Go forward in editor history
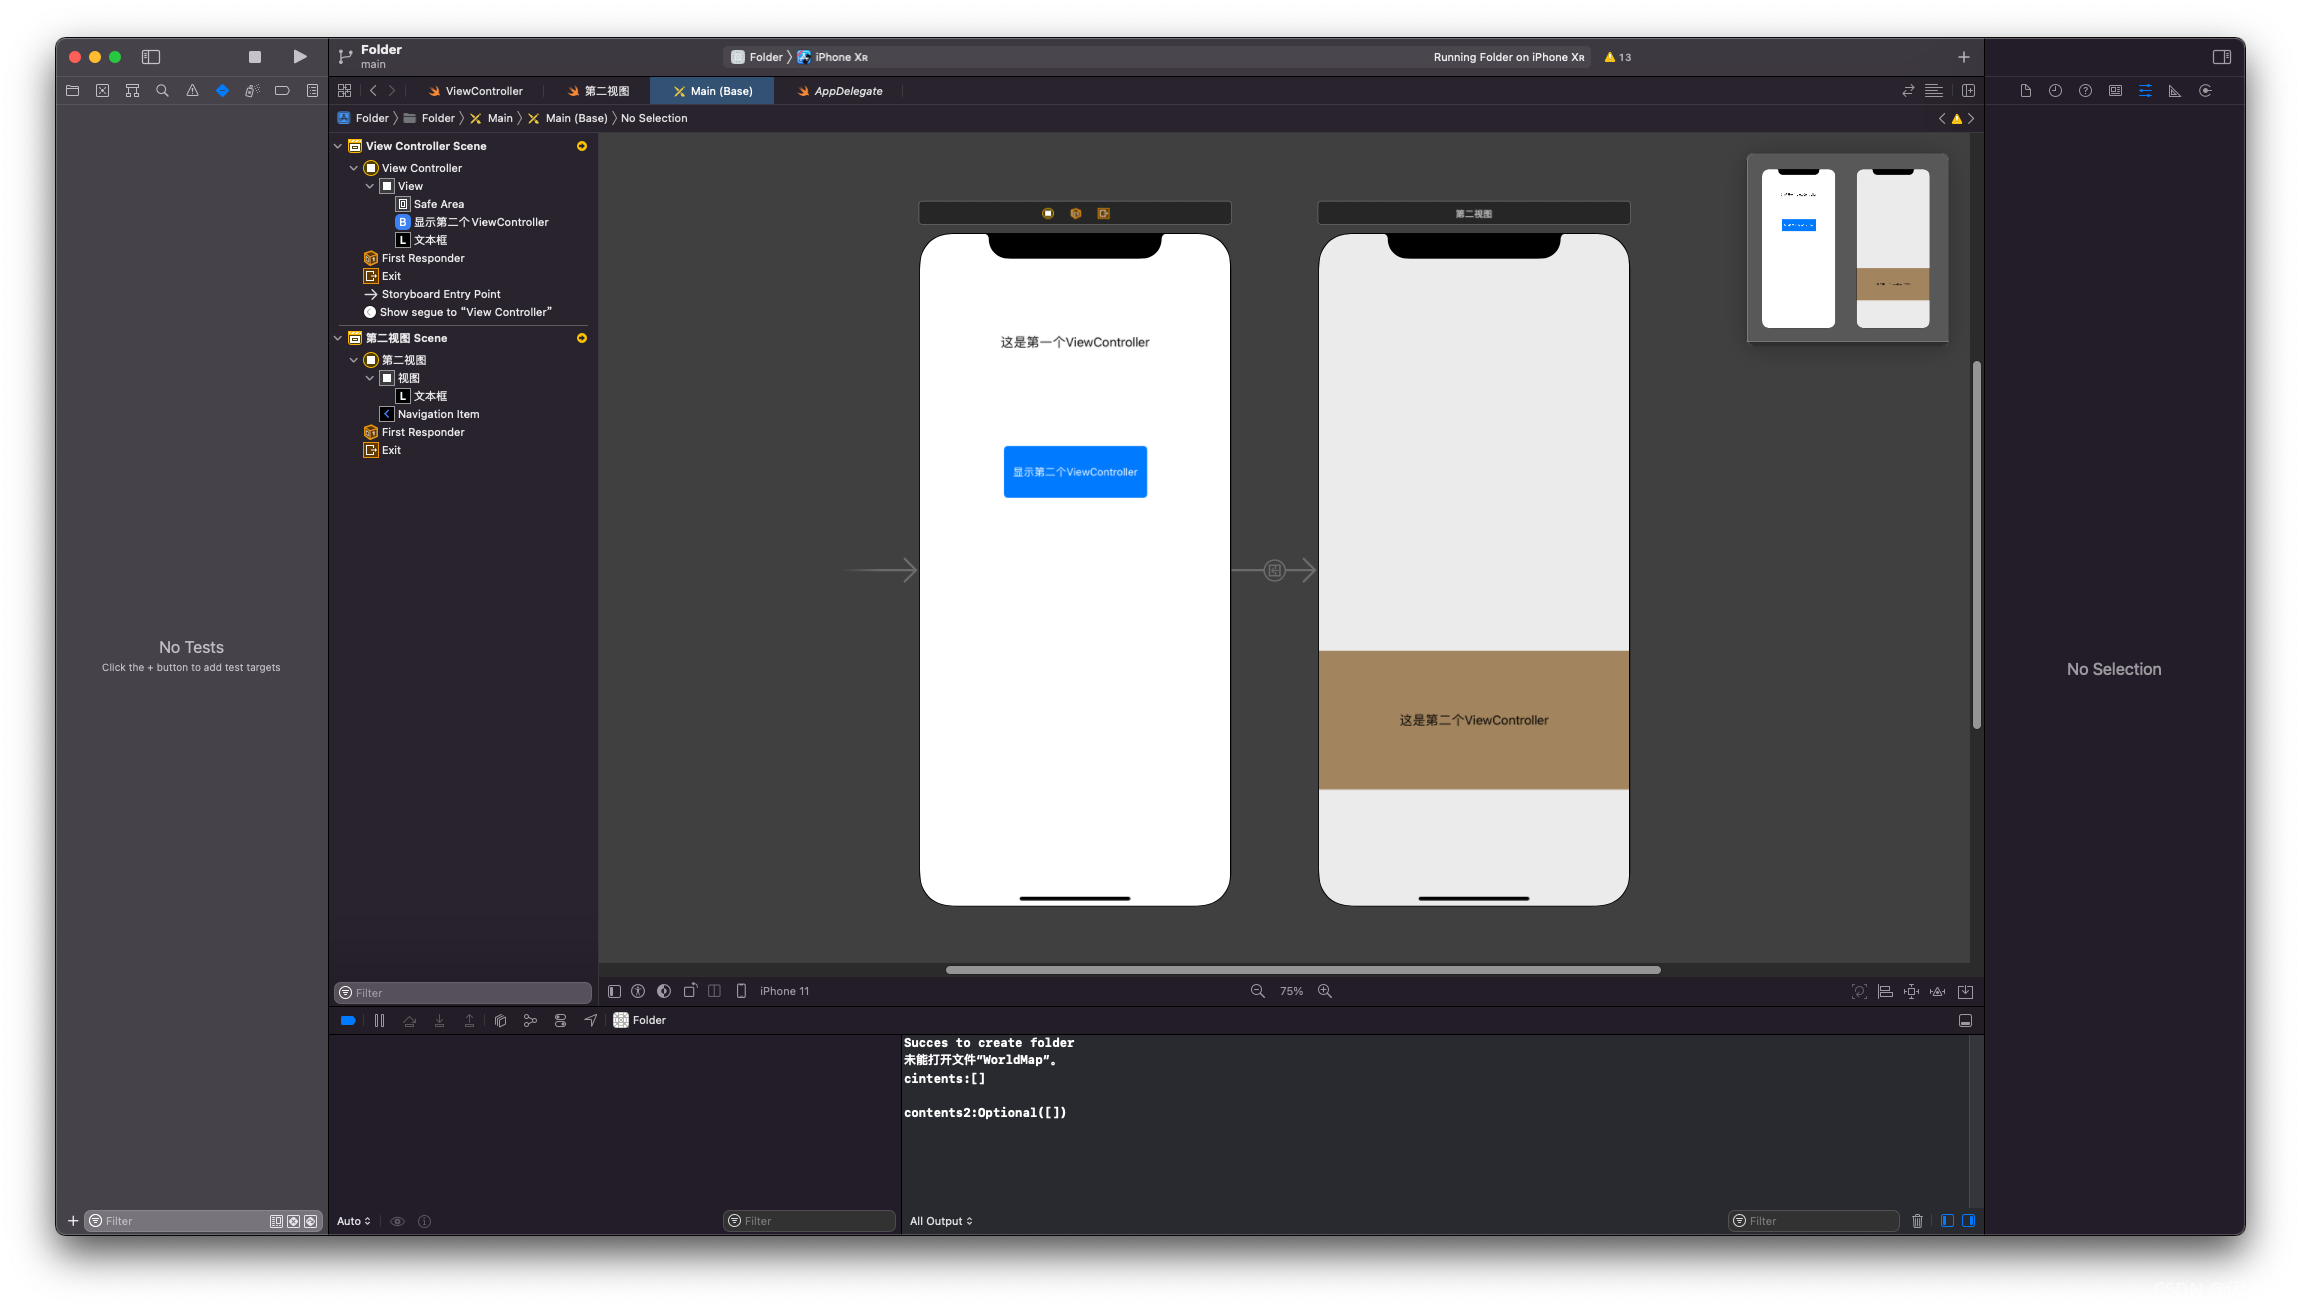This screenshot has width=2301, height=1309. click(x=392, y=91)
